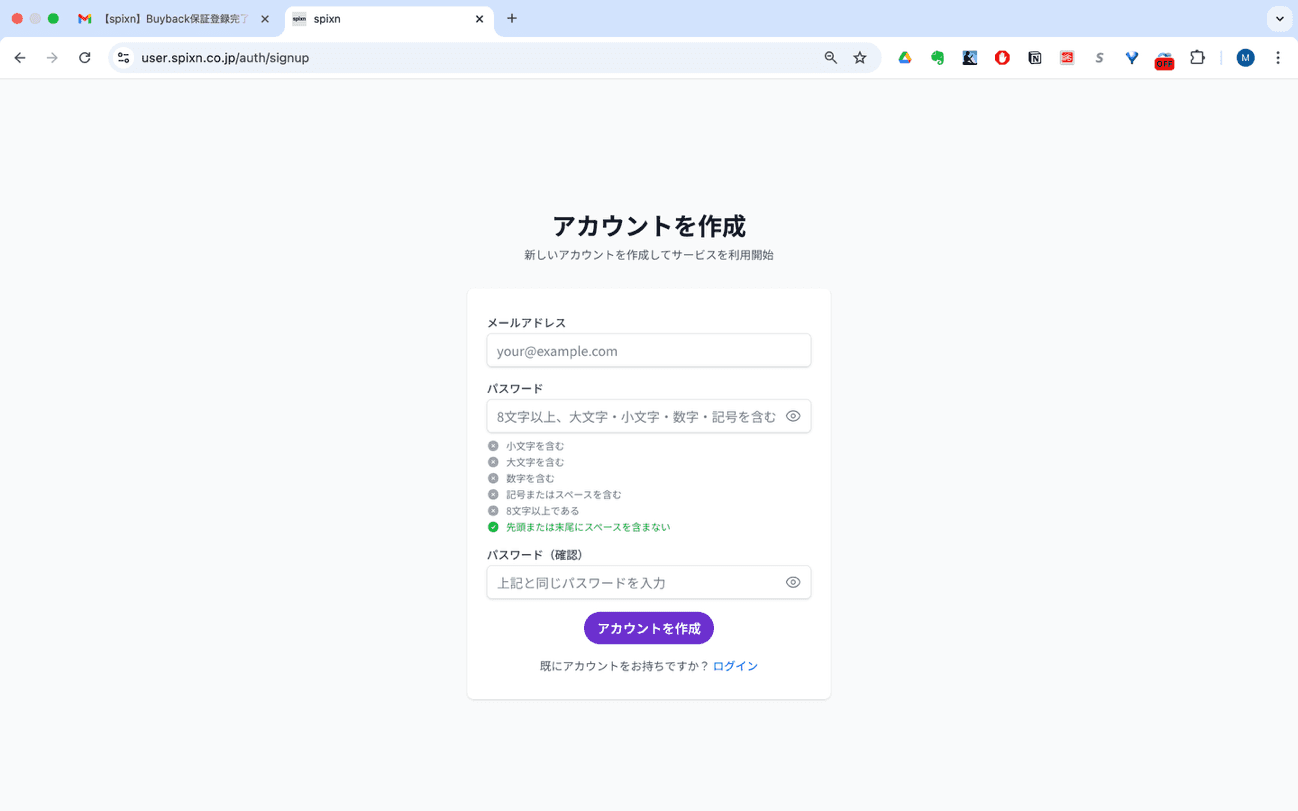Focus the メールアドレス input field
Screen dimensions: 1298x811
[649, 351]
